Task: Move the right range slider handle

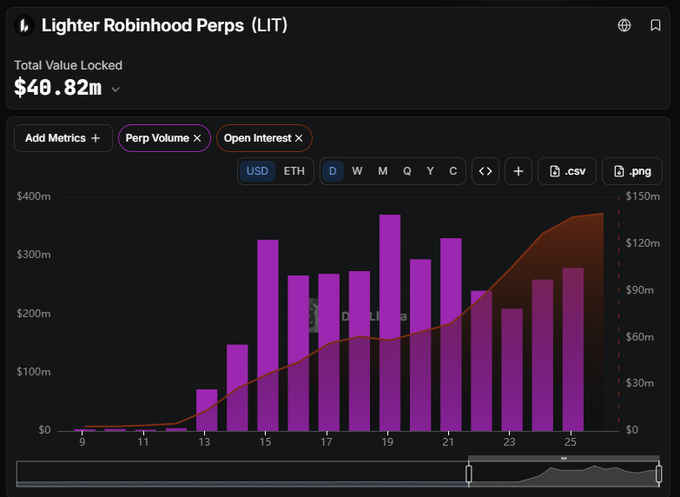Action: [659, 474]
